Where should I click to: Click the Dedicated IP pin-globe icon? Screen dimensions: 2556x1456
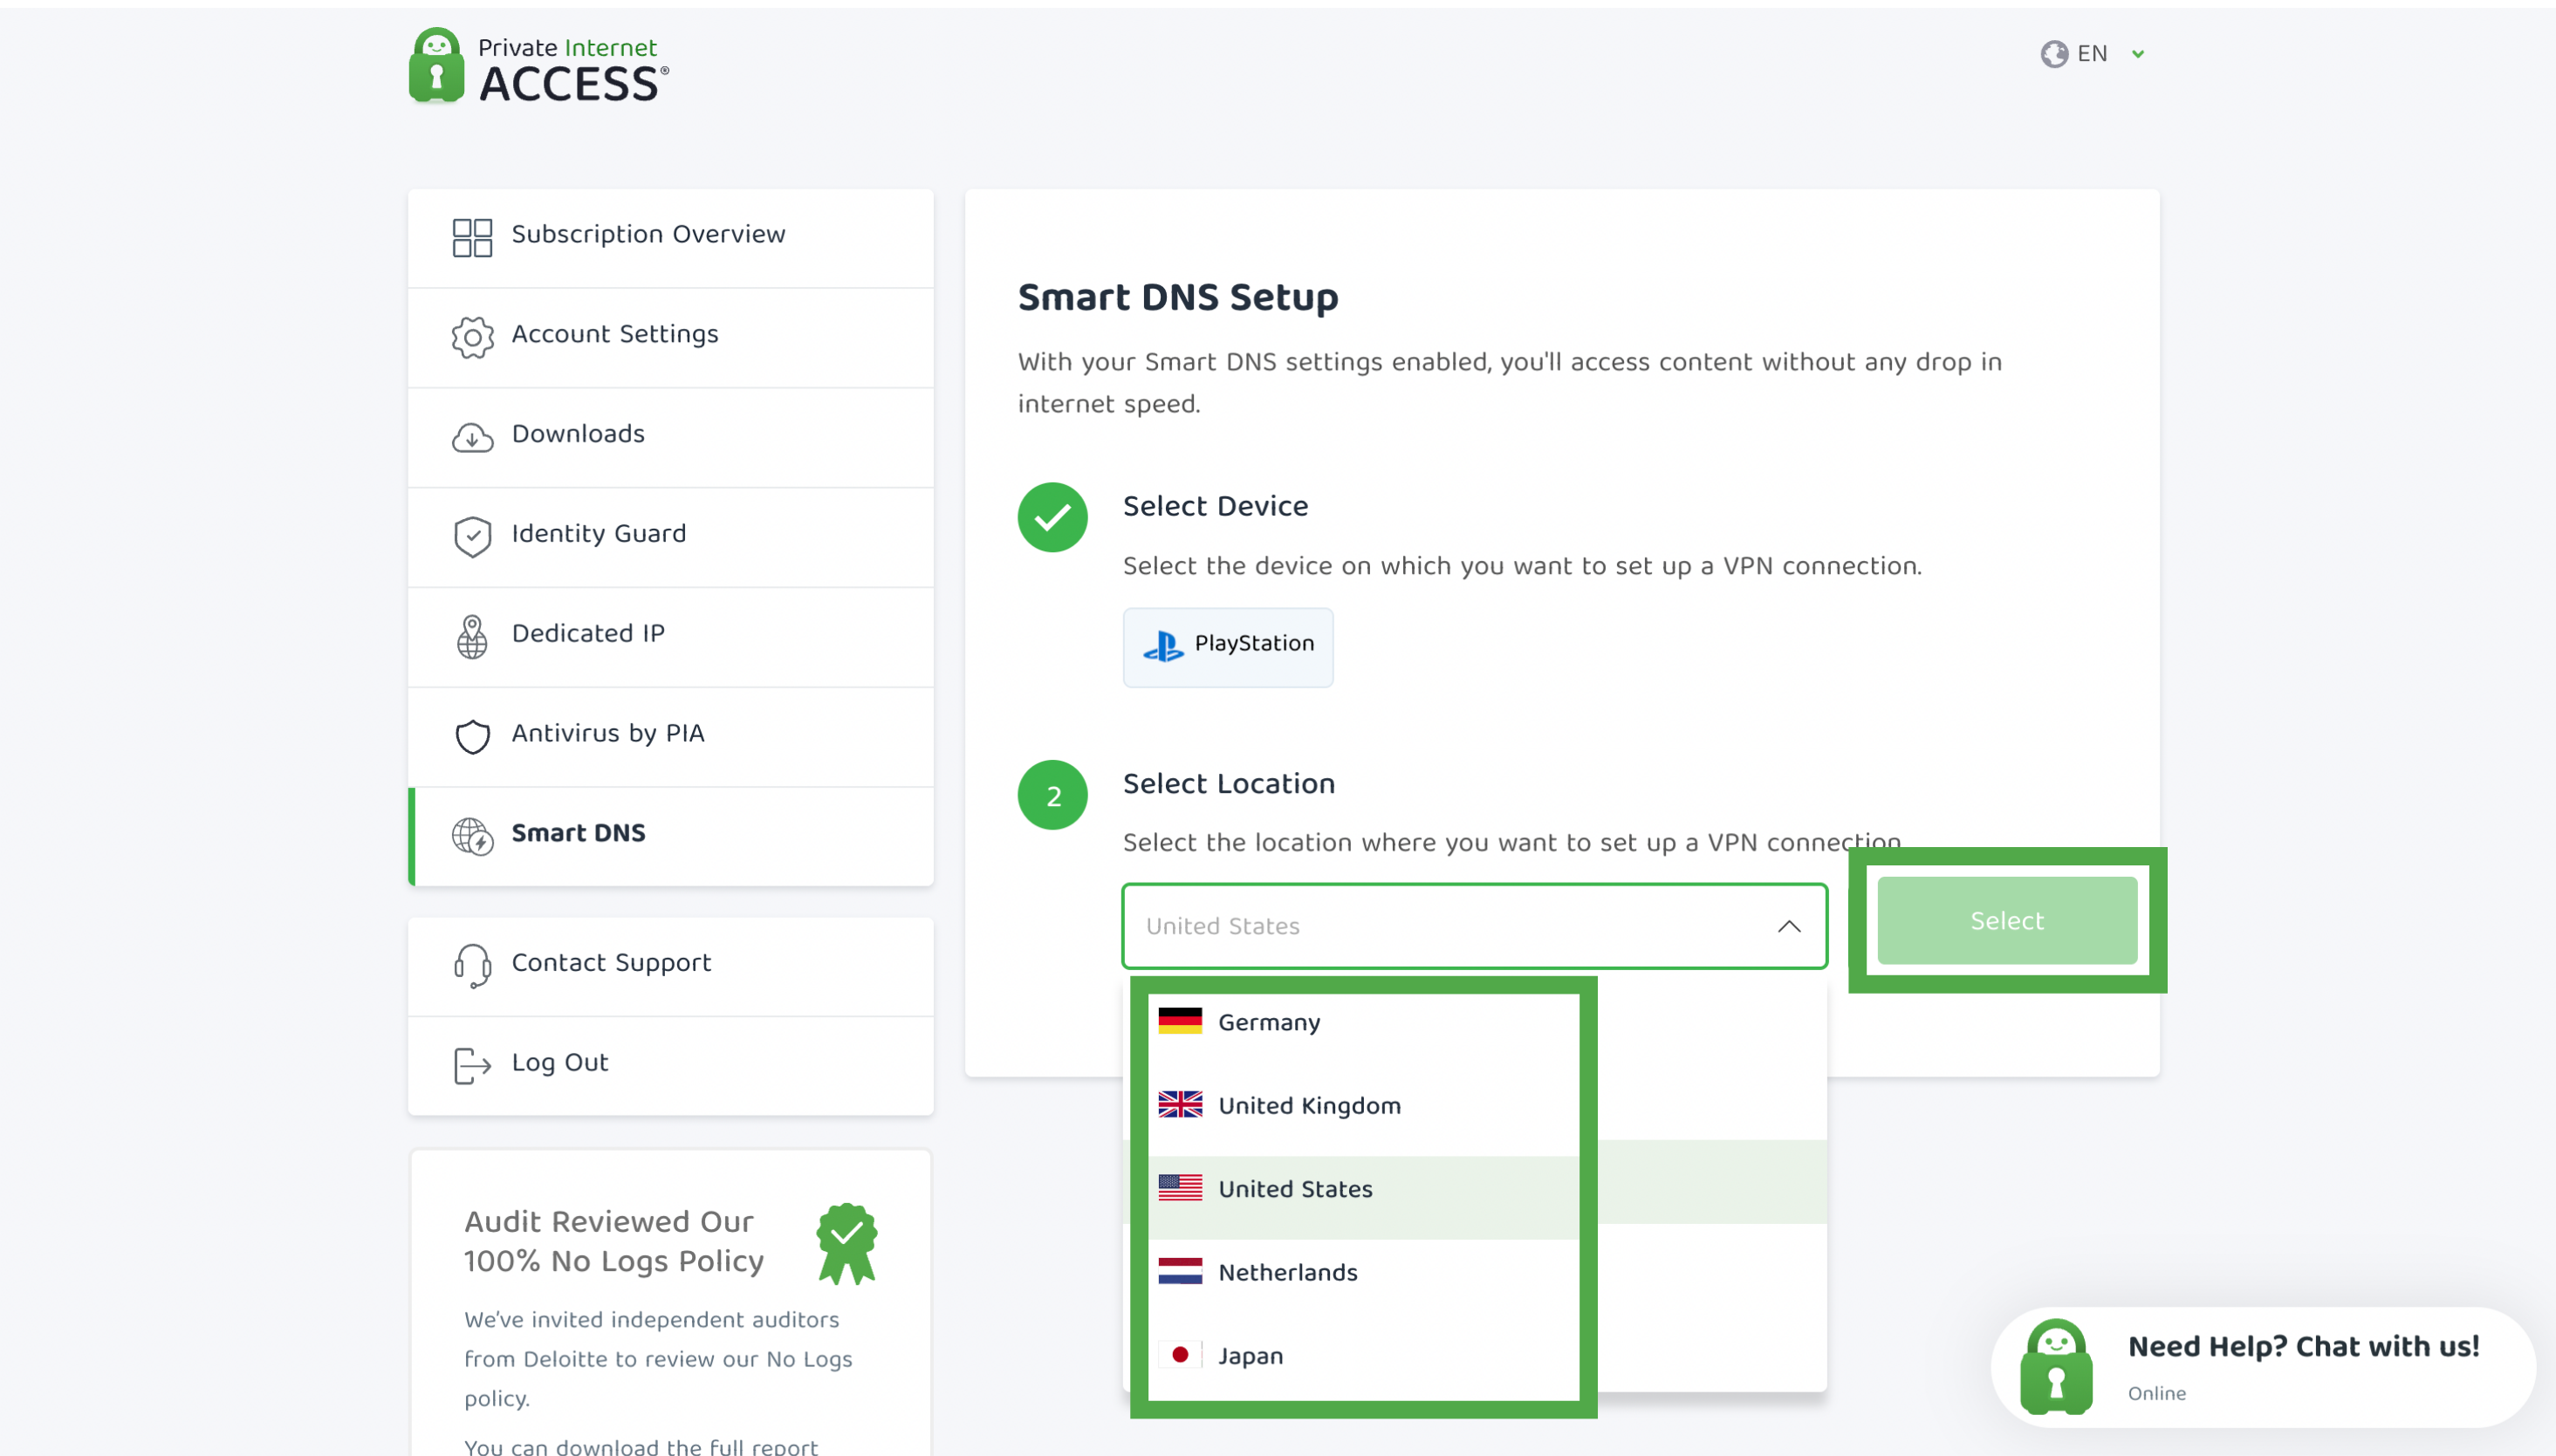coord(472,637)
